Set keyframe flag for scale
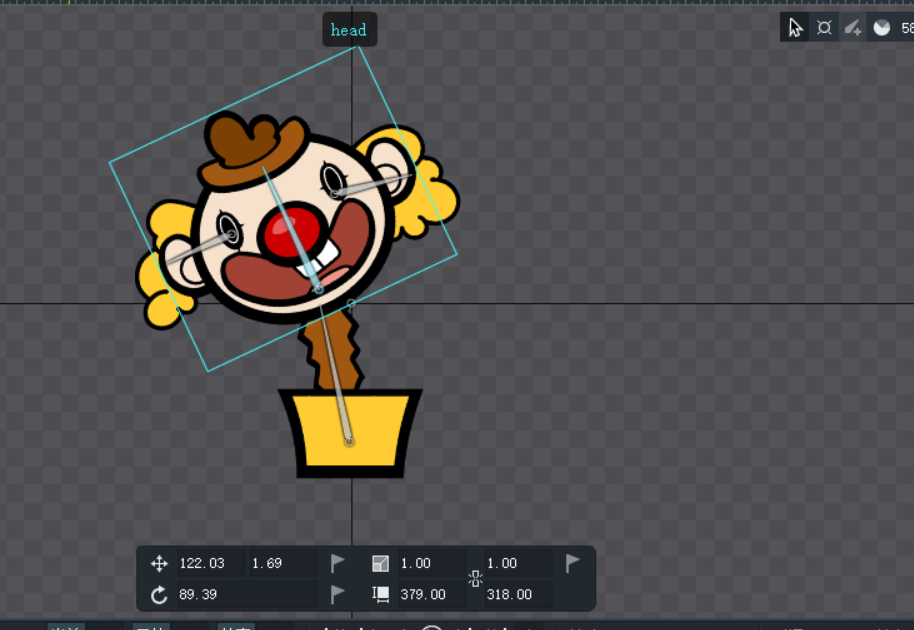The height and width of the screenshot is (630, 914). coord(572,563)
